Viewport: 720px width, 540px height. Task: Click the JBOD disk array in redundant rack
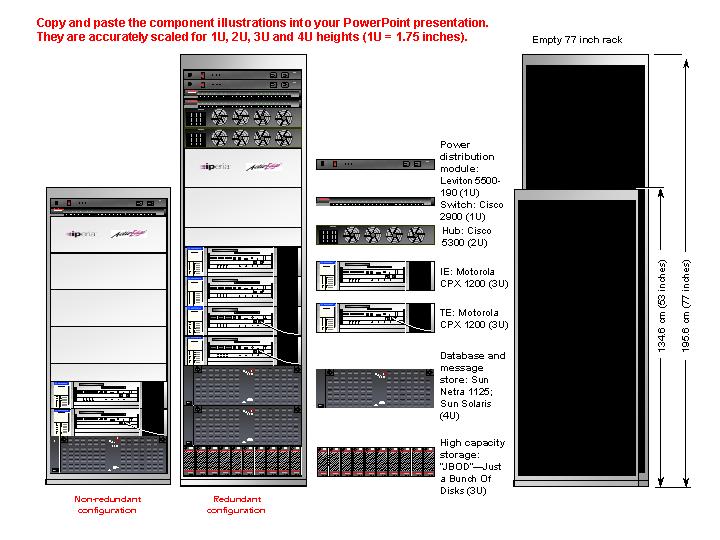[243, 461]
